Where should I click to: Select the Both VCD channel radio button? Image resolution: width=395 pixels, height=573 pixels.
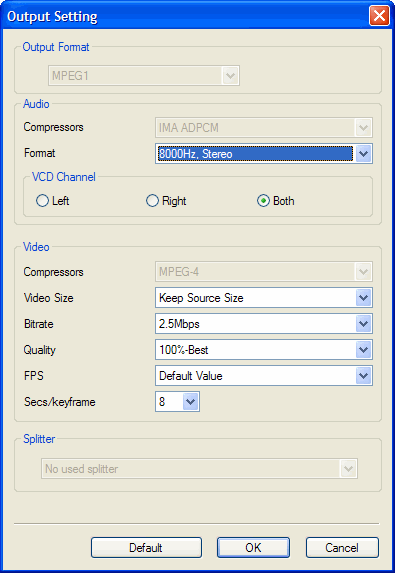263,201
